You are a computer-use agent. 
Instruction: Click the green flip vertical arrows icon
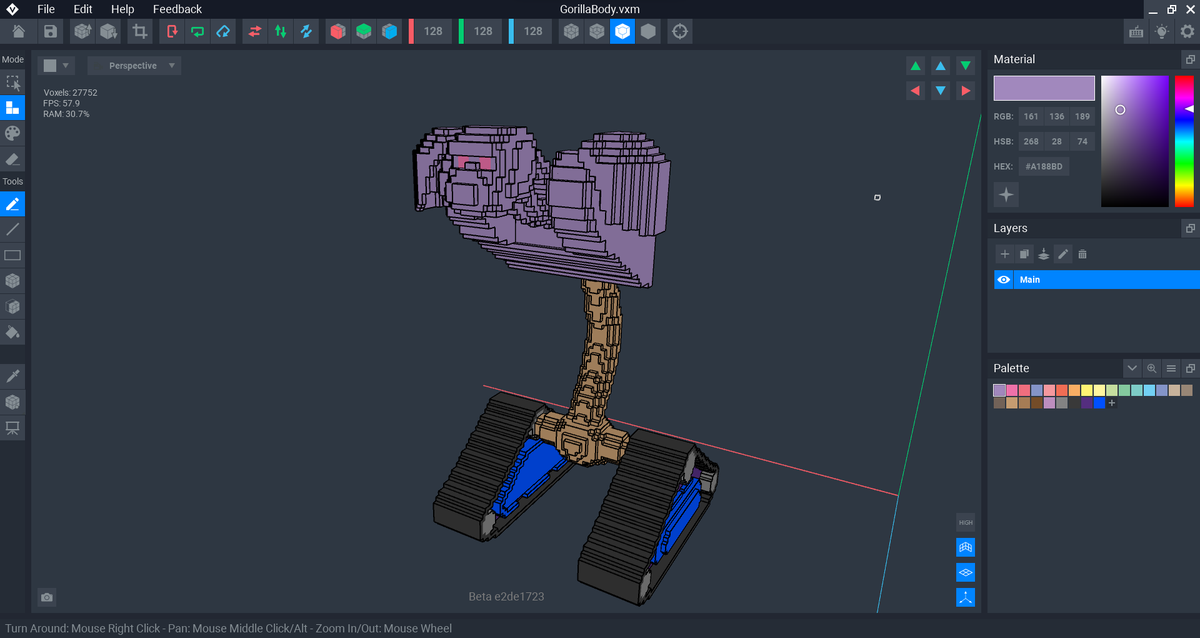pyautogui.click(x=281, y=31)
